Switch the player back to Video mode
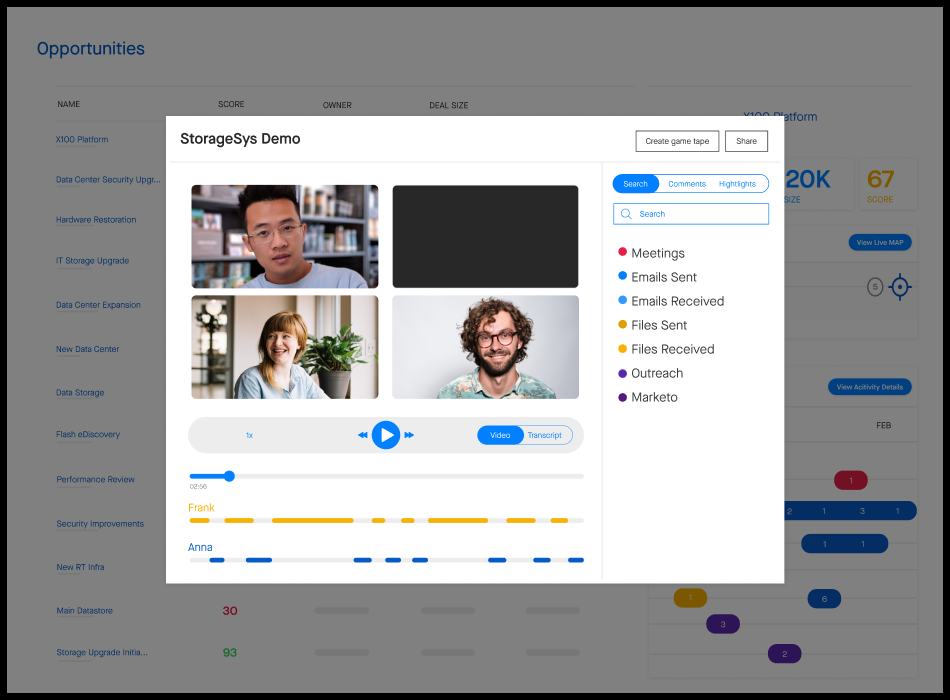 coord(500,435)
